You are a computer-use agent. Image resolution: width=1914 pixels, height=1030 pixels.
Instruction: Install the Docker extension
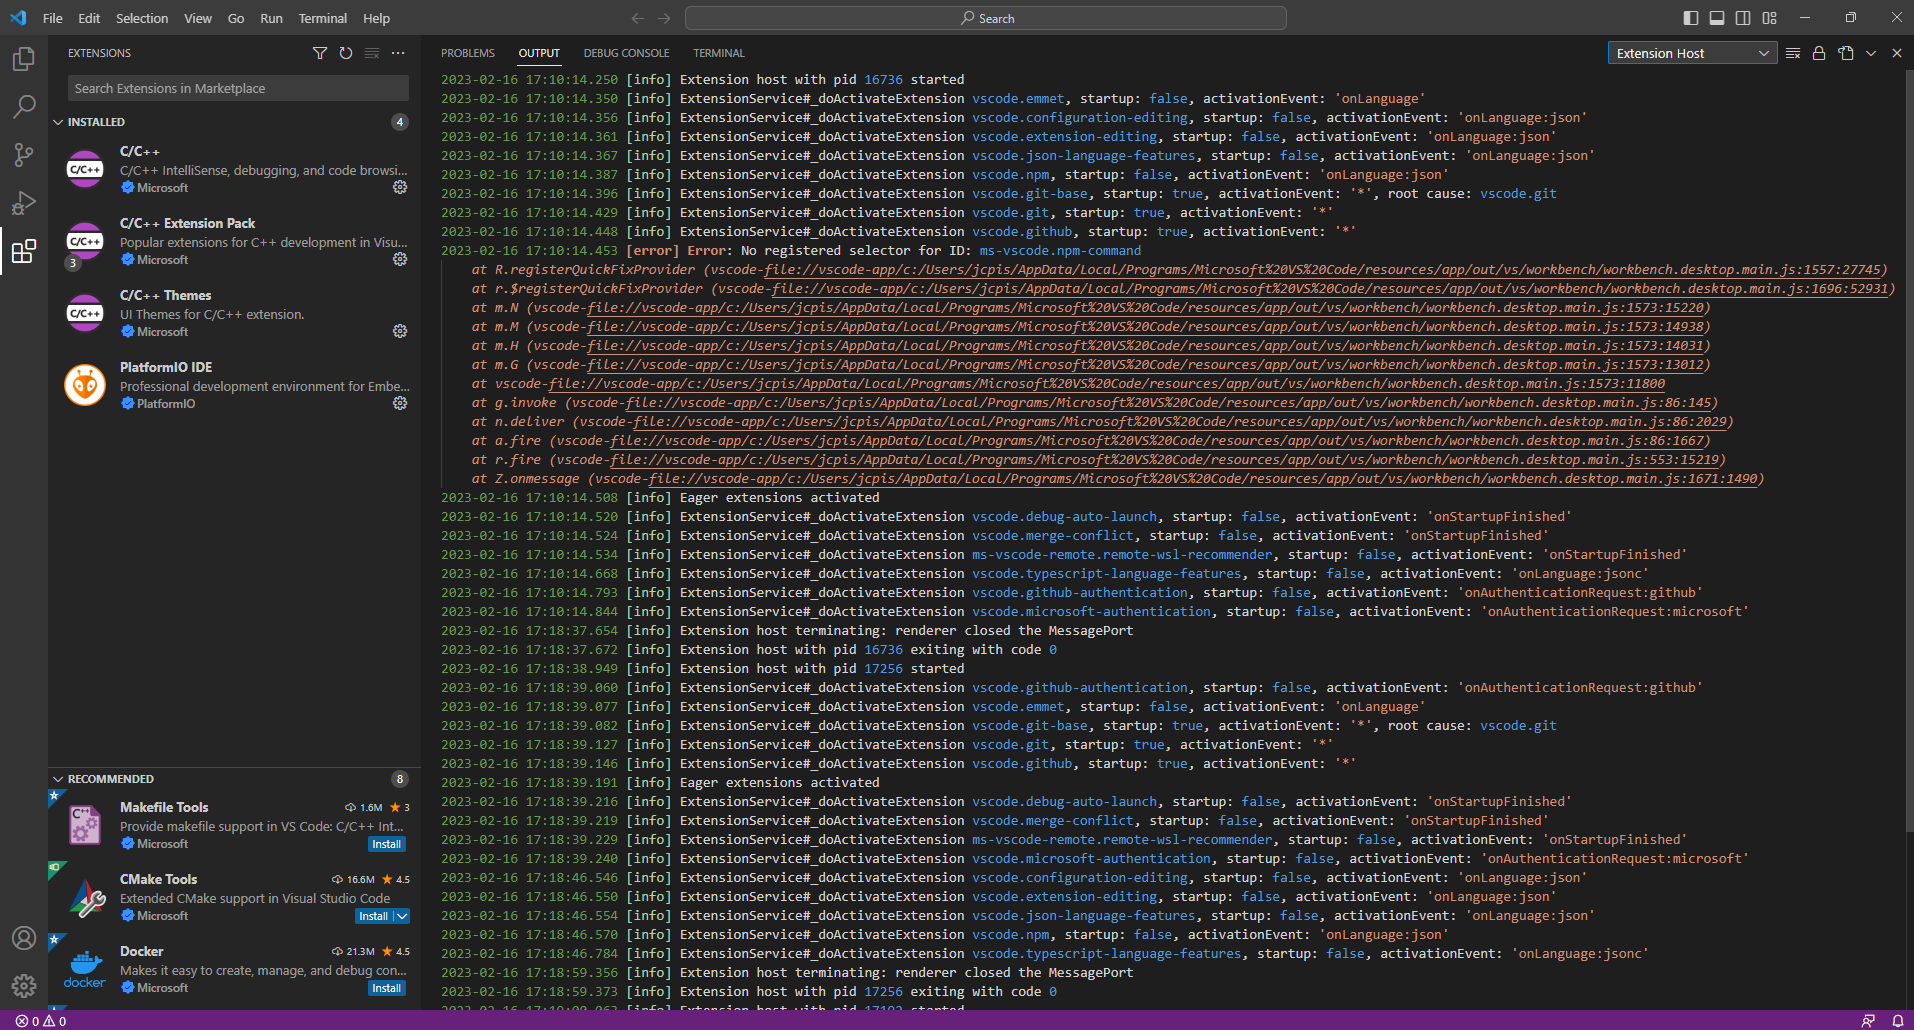[387, 988]
